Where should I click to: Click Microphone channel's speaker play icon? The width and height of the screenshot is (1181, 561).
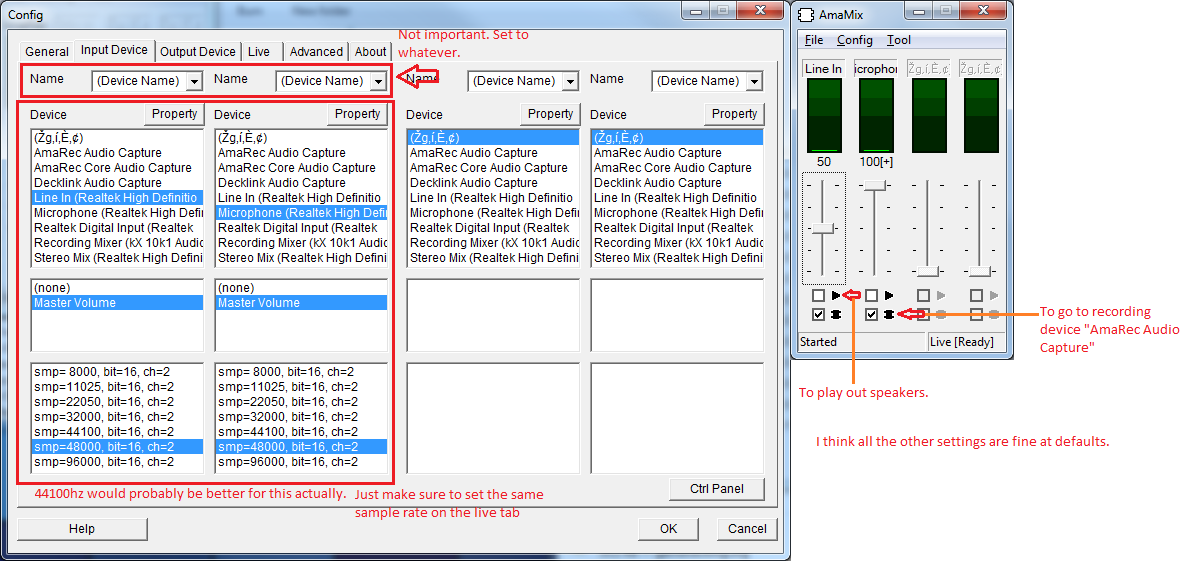(888, 296)
